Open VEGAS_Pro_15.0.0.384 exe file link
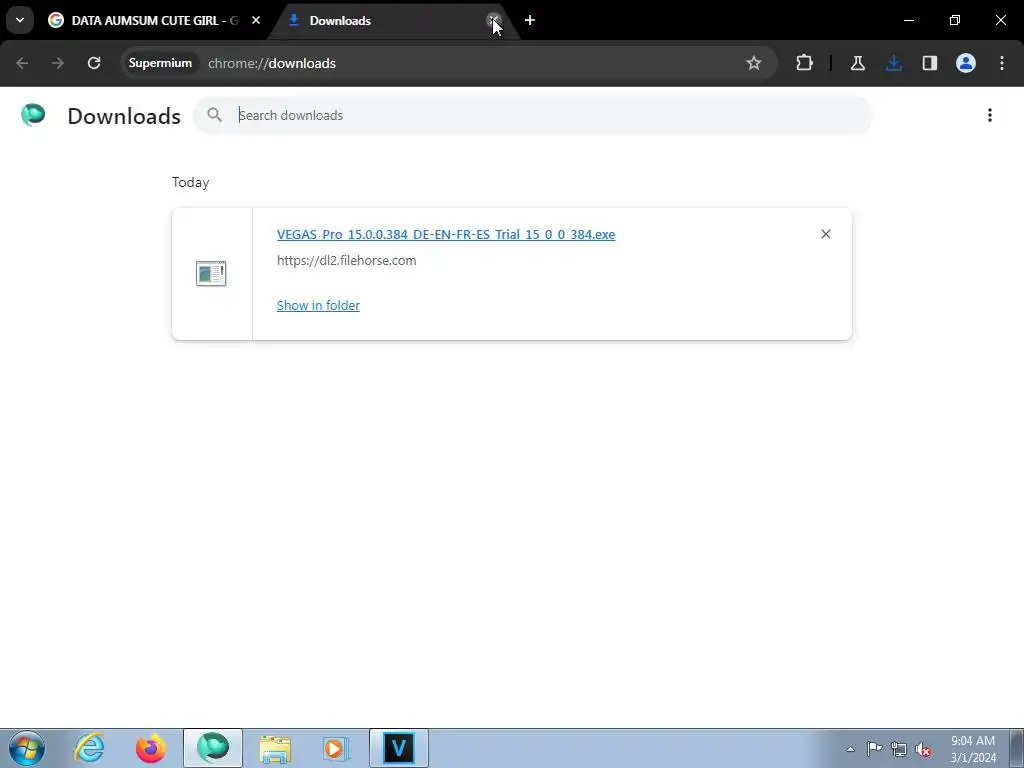The height and width of the screenshot is (768, 1024). click(x=446, y=234)
